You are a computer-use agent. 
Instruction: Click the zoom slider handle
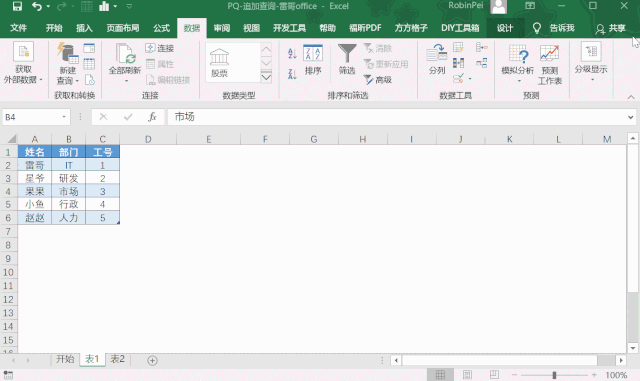pyautogui.click(x=554, y=375)
